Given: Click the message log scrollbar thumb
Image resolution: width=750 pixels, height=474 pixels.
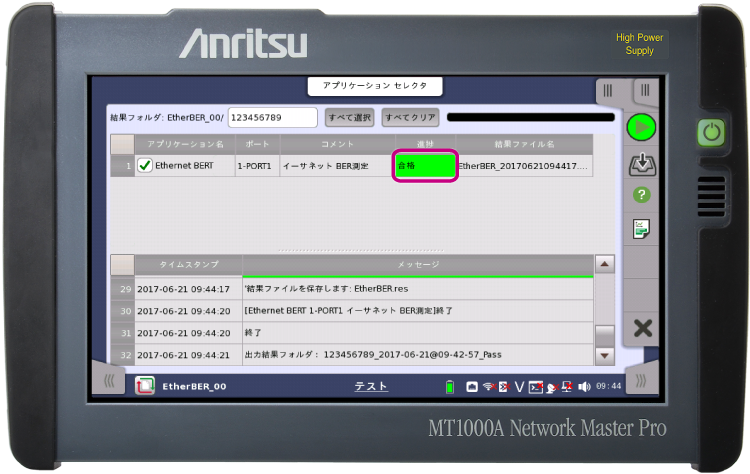Looking at the screenshot, I should click(605, 336).
